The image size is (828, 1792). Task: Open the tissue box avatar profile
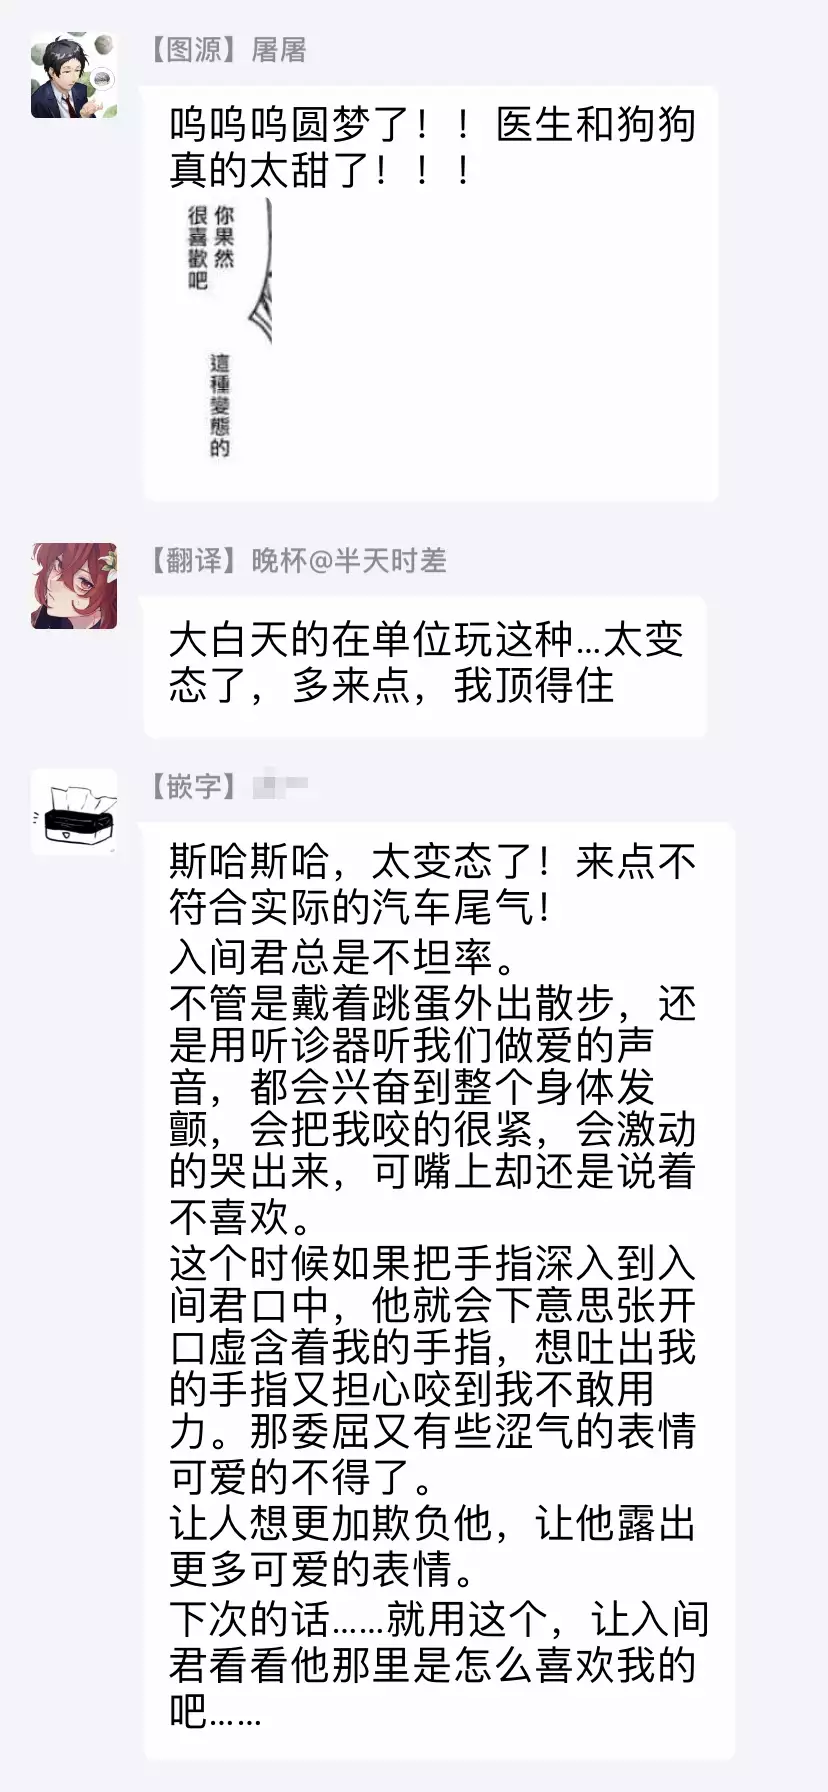74,811
